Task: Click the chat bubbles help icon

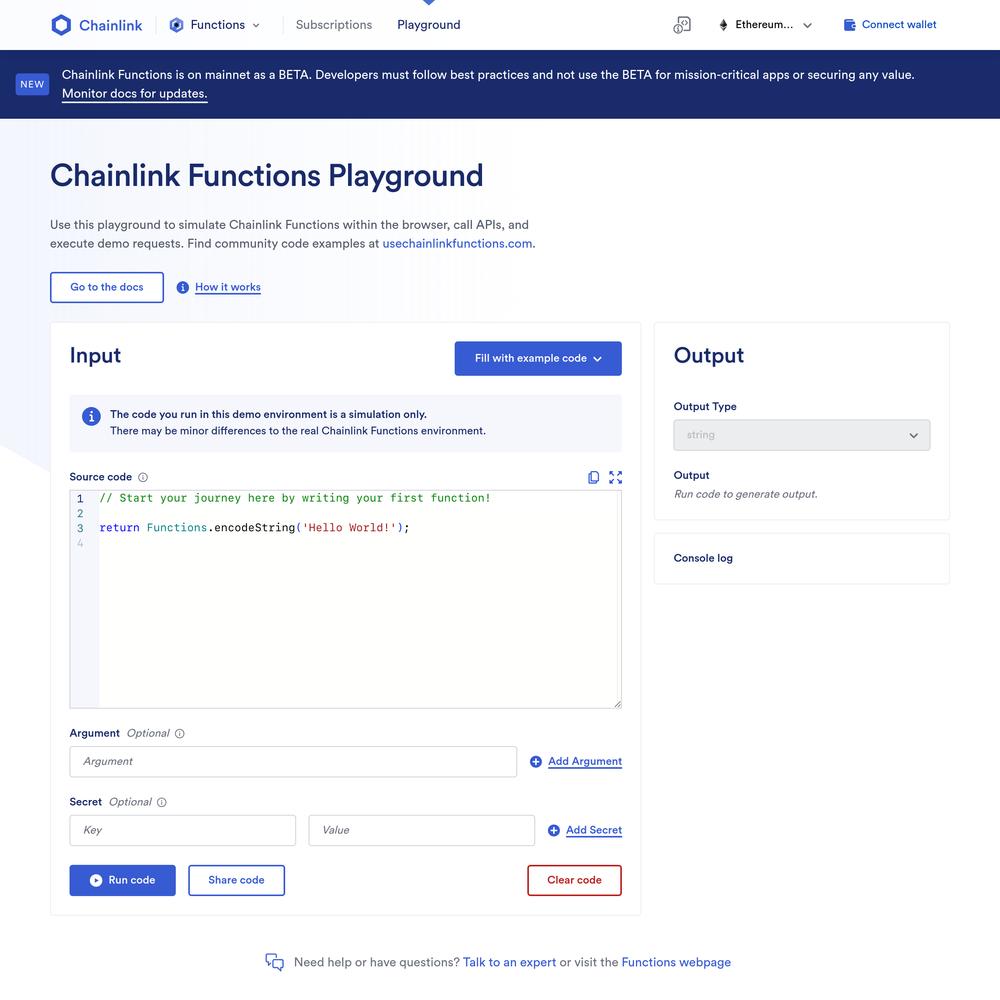Action: [275, 962]
